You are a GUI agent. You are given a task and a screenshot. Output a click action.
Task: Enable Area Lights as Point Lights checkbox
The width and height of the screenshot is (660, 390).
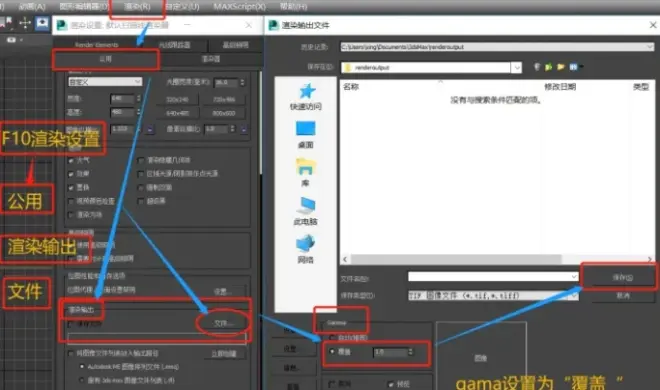[x=141, y=174]
